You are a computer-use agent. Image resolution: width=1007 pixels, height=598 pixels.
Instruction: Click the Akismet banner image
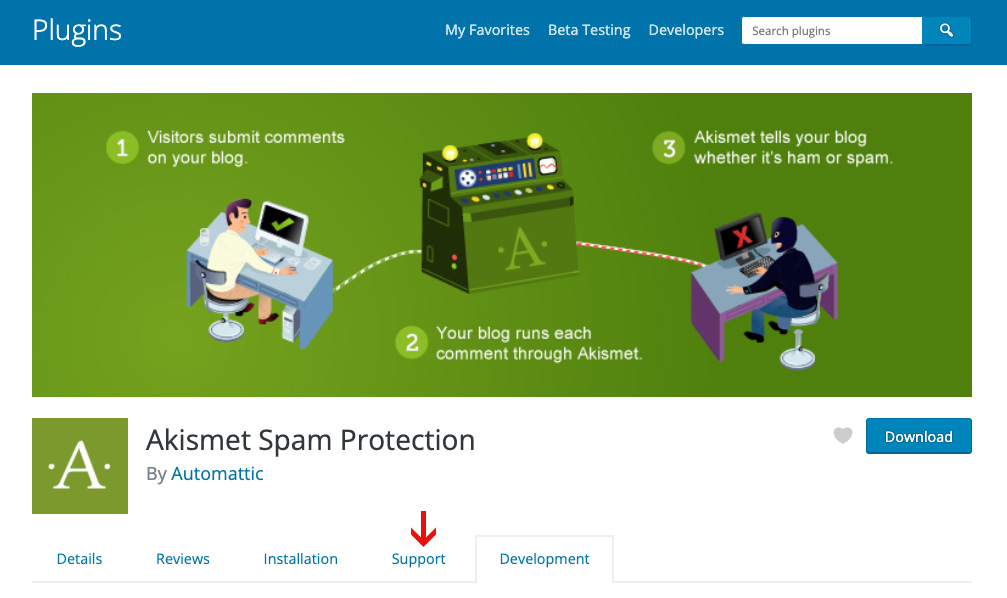[502, 245]
